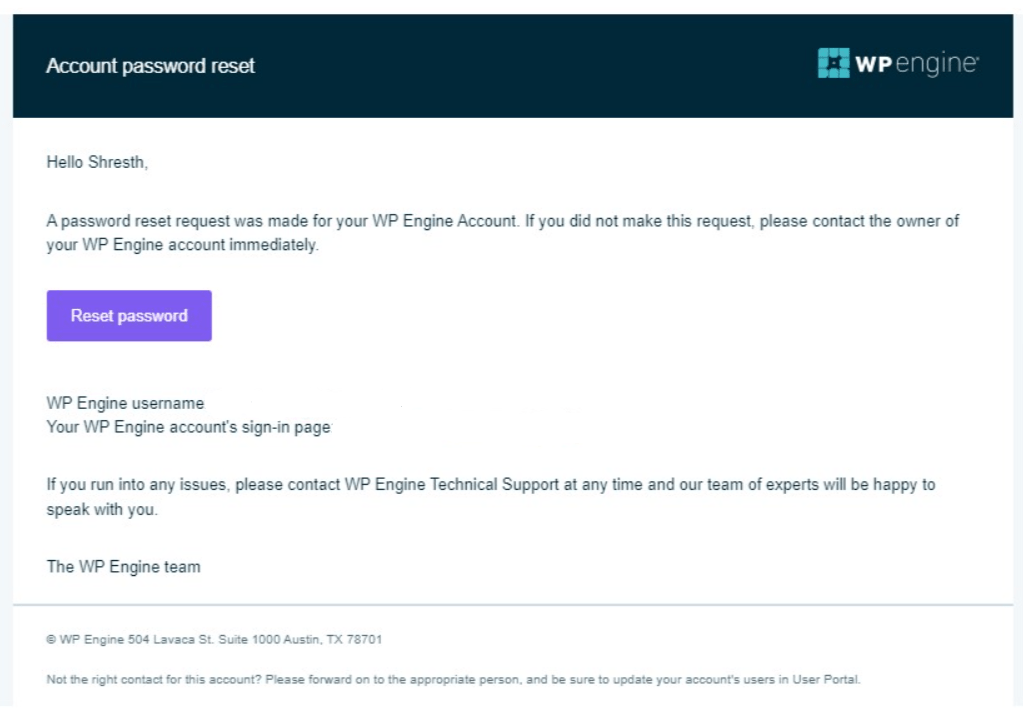Viewport: 1023px width, 718px height.
Task: Select the copyright symbol in the footer
Action: (50, 639)
